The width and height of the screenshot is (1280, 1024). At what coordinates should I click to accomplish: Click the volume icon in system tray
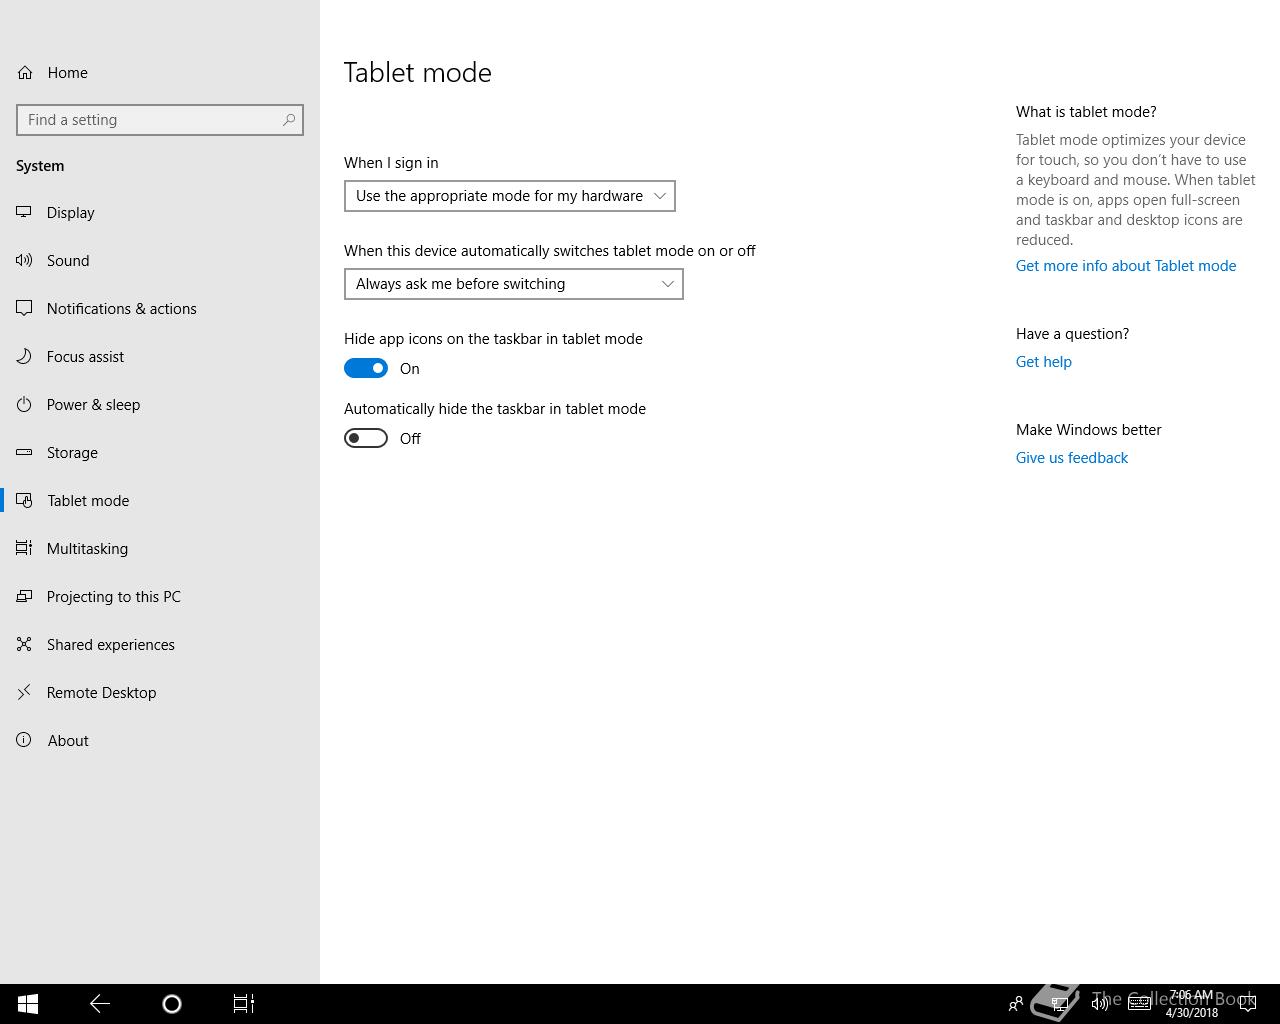click(x=1099, y=1004)
